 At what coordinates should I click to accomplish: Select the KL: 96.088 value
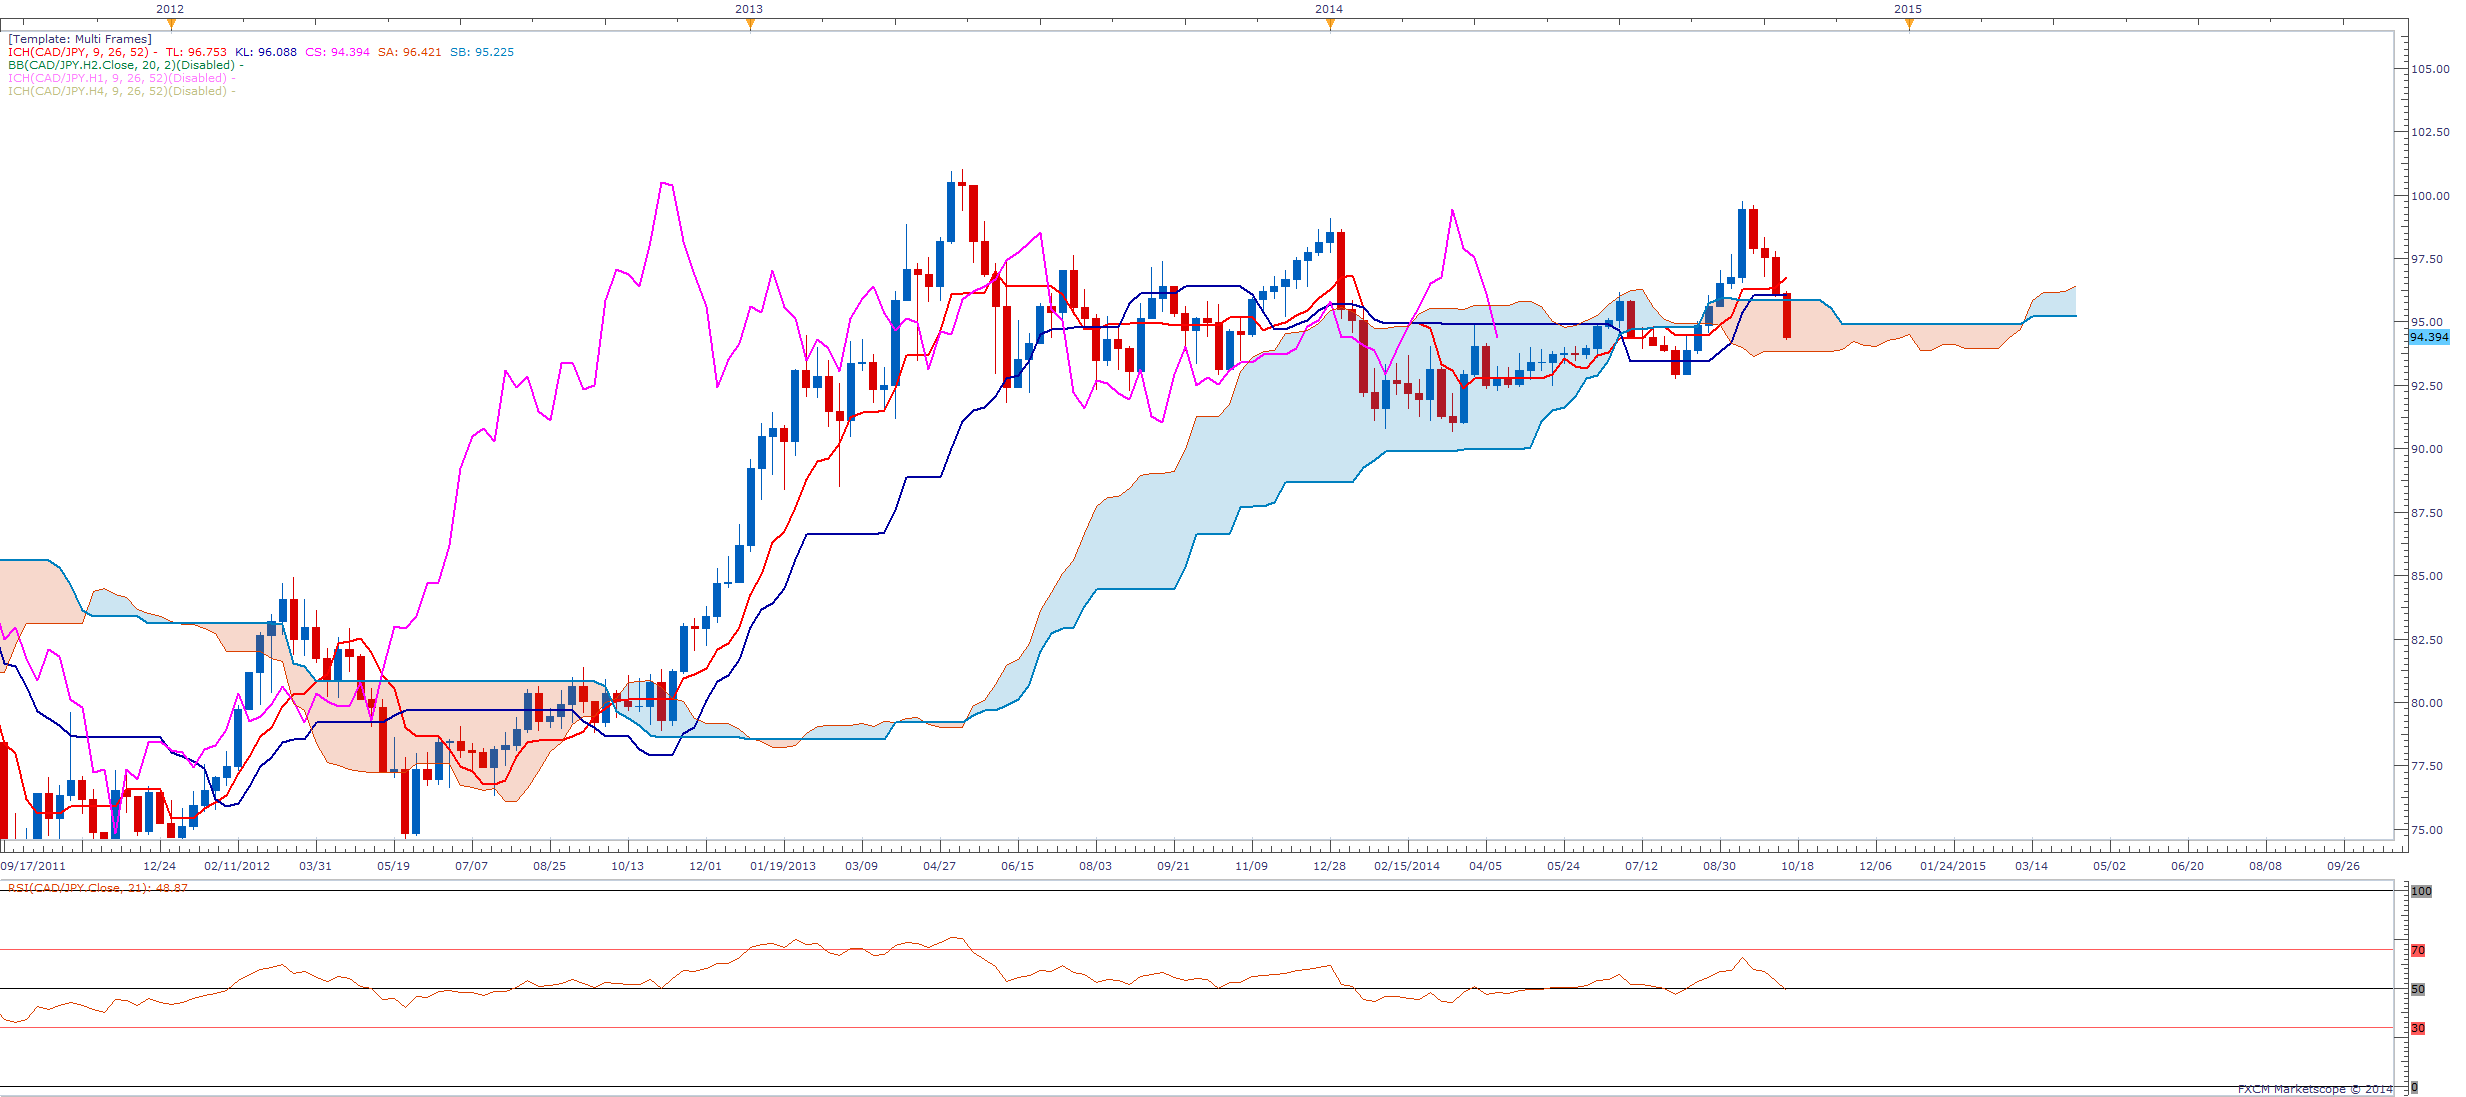[266, 52]
